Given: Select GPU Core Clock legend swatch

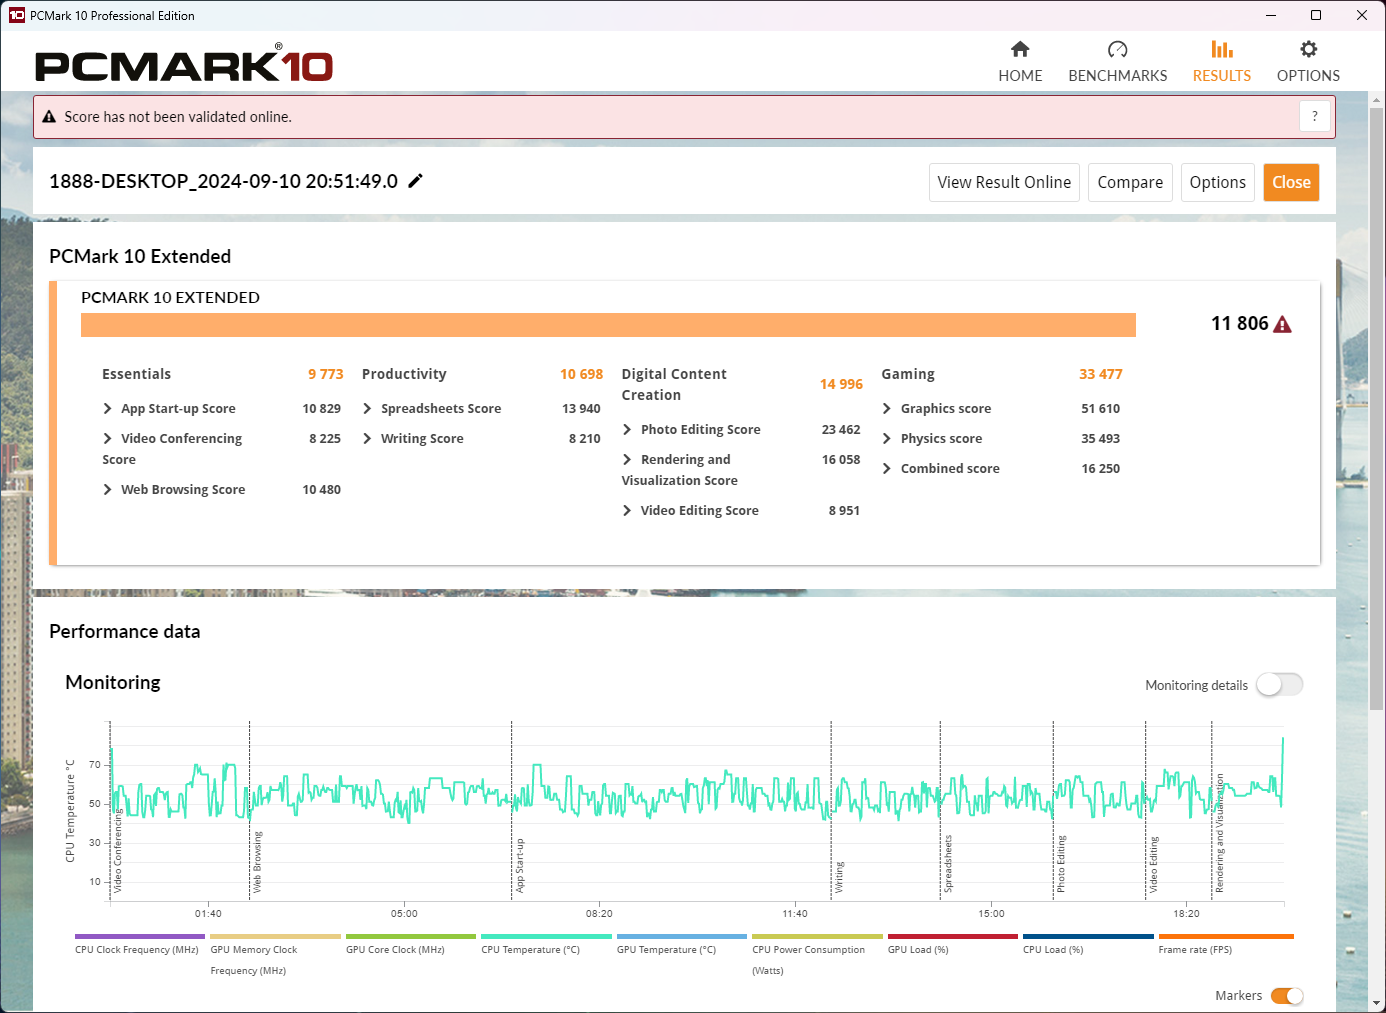Looking at the screenshot, I should tap(411, 937).
